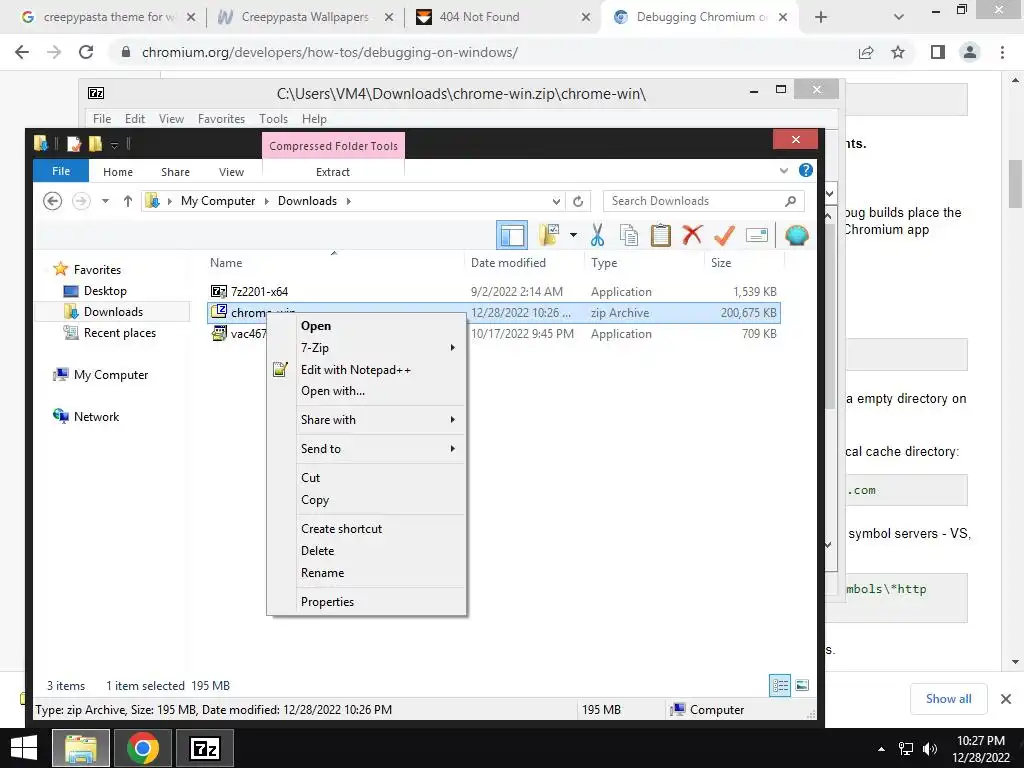Switch to the Home ribbon tab
This screenshot has height=768, width=1024.
pos(118,172)
